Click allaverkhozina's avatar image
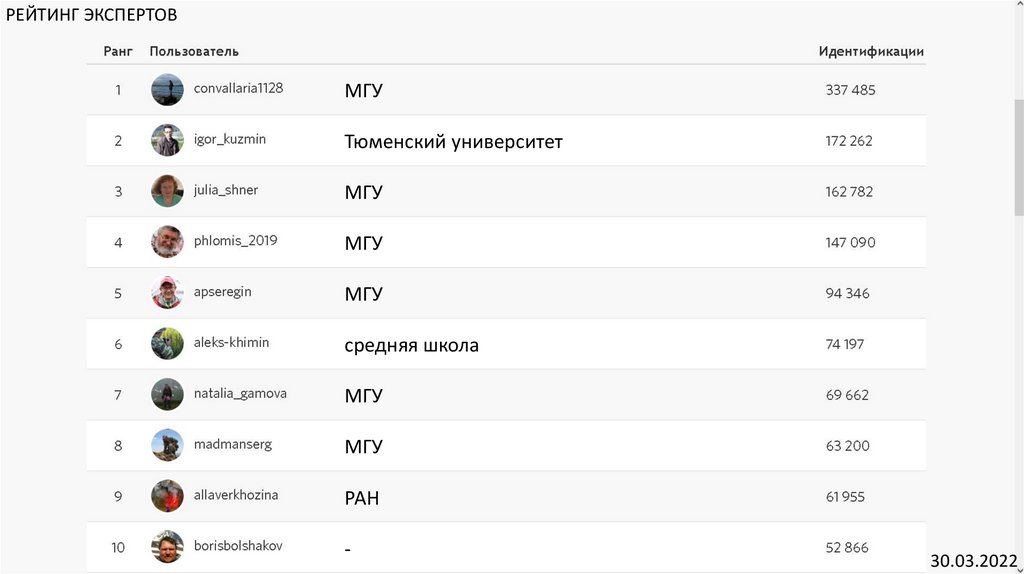This screenshot has height=574, width=1024. [x=167, y=496]
